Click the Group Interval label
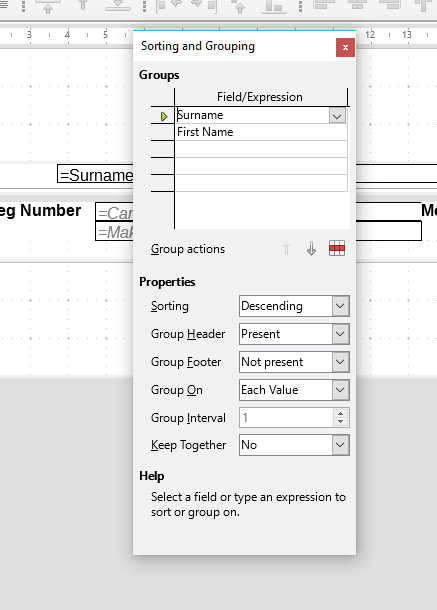437x610 pixels. (188, 418)
